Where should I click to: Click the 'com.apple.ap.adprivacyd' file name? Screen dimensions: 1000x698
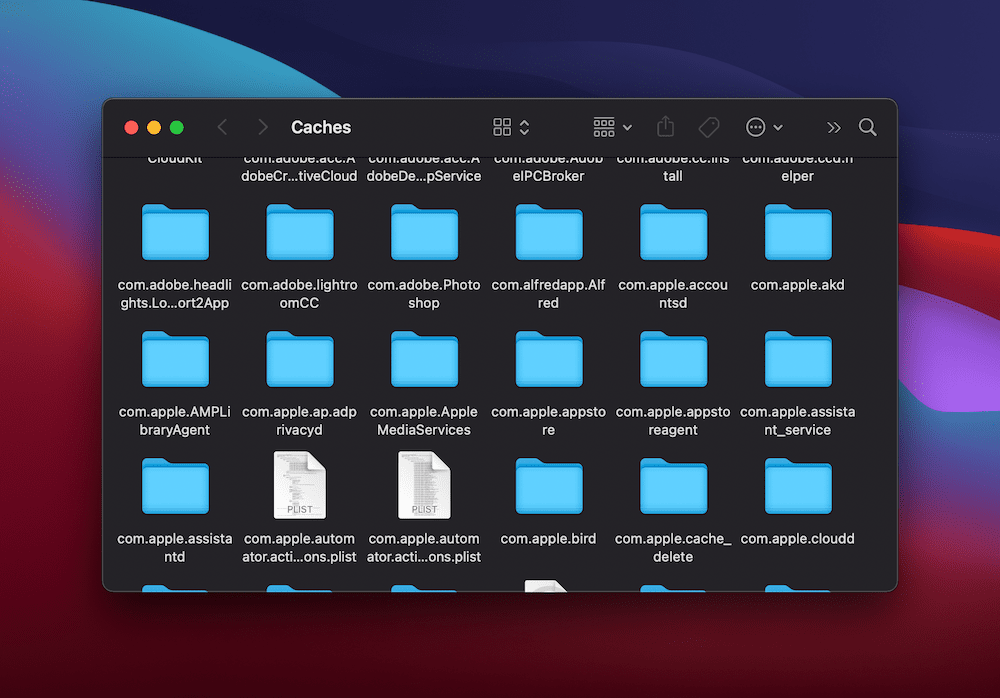click(299, 421)
